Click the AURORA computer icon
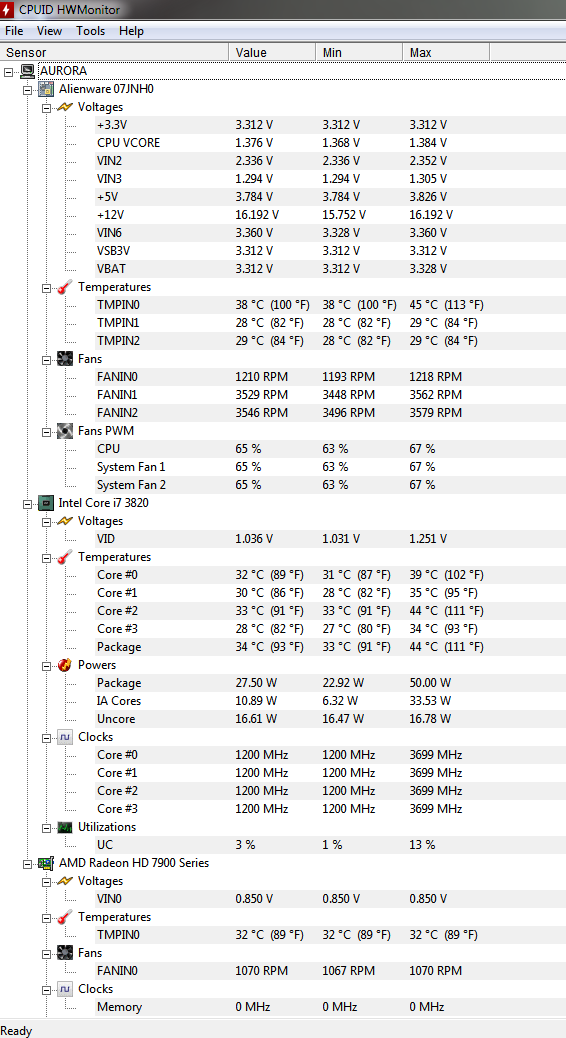566x1038 pixels. pyautogui.click(x=27, y=71)
